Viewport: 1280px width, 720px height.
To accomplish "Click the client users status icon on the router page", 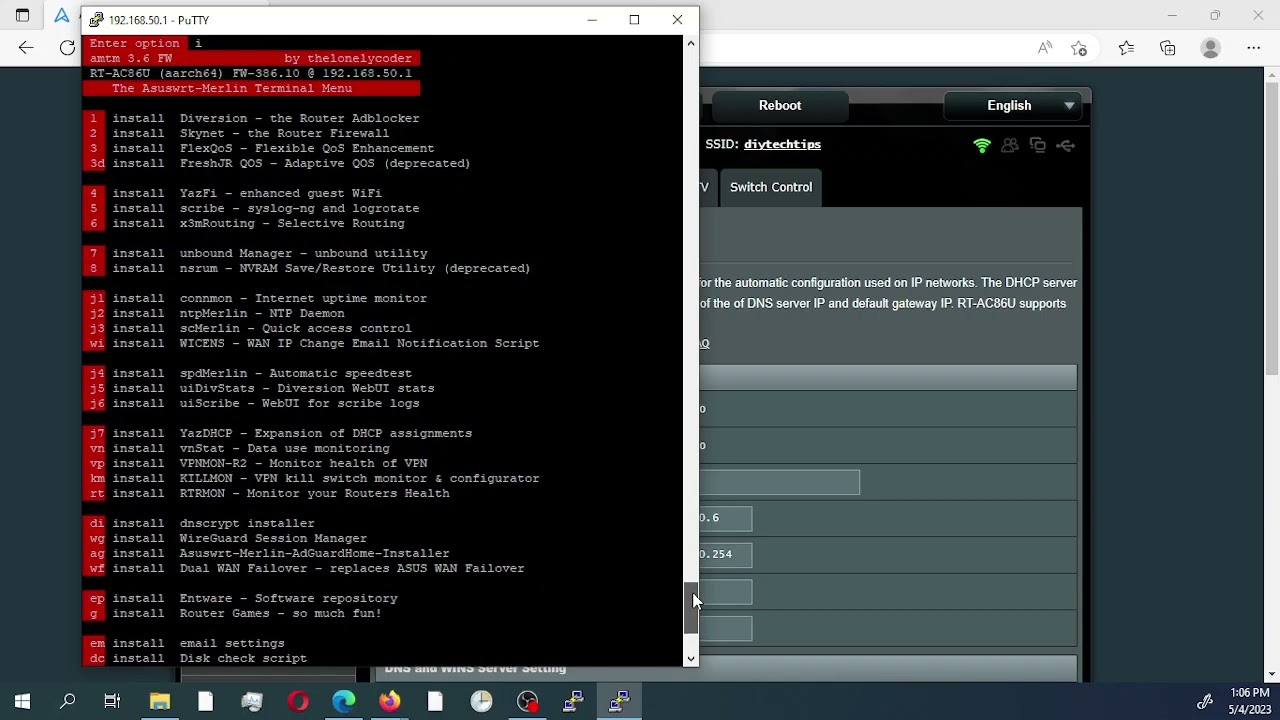I will 1010,146.
